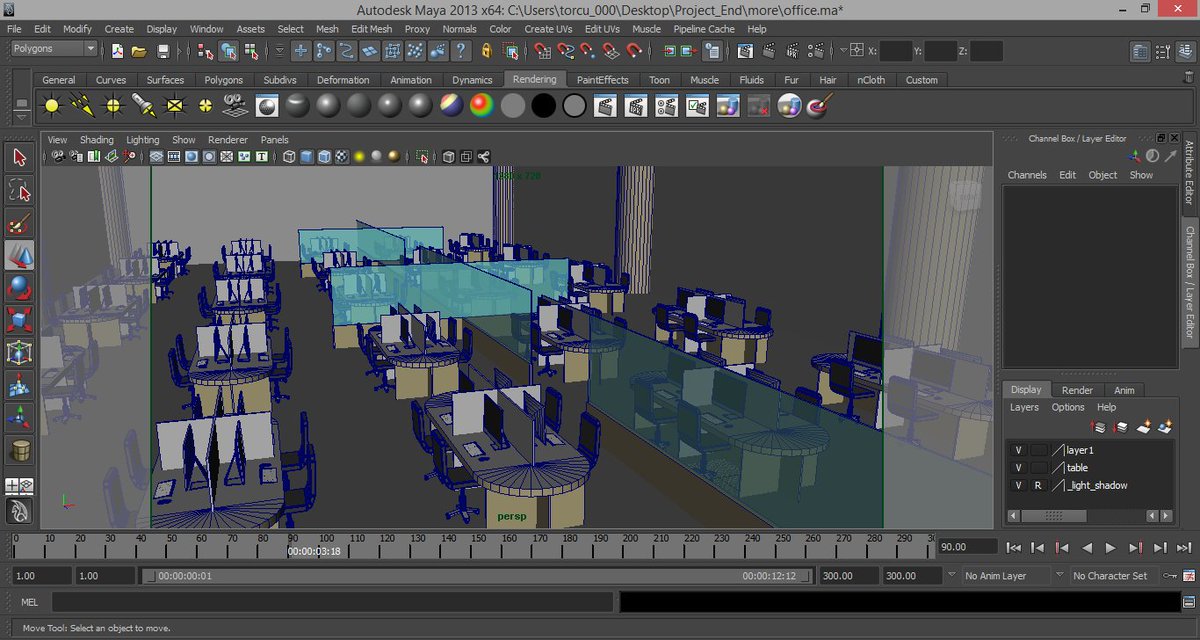Choose the arrow Select tool in the toolbox
This screenshot has width=1200, height=640.
(x=19, y=157)
